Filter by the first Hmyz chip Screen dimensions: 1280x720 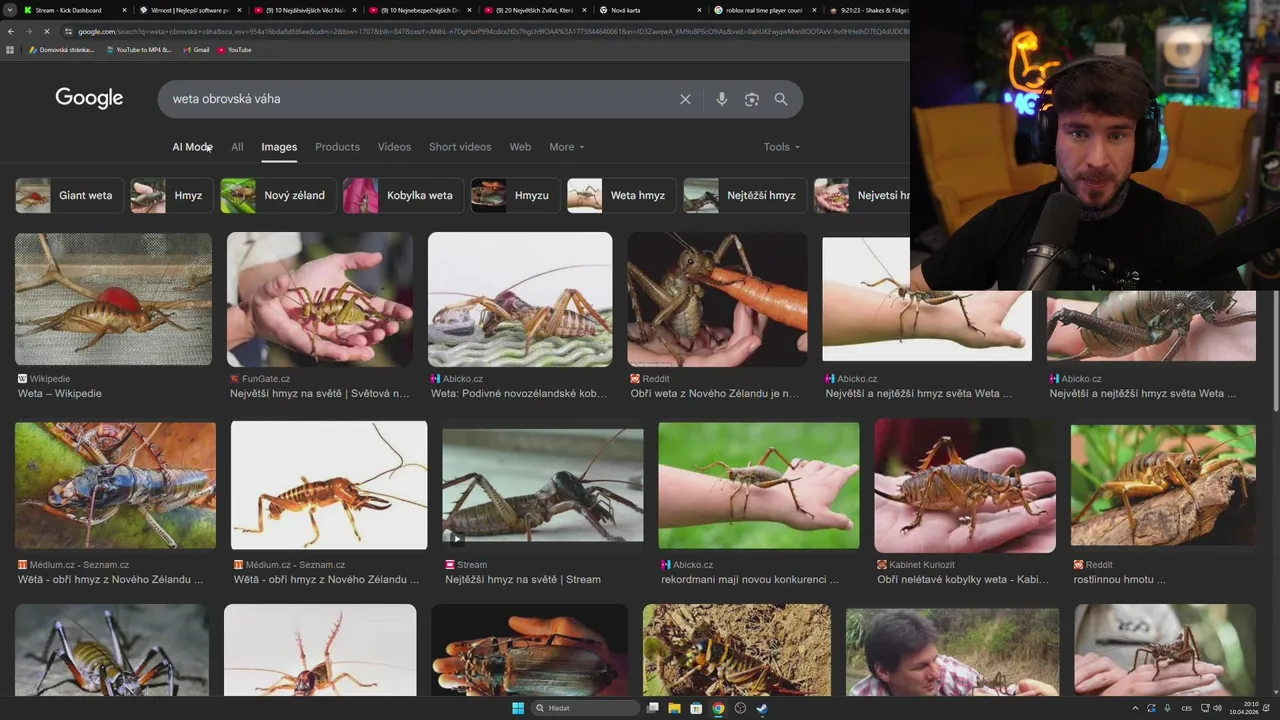click(172, 195)
